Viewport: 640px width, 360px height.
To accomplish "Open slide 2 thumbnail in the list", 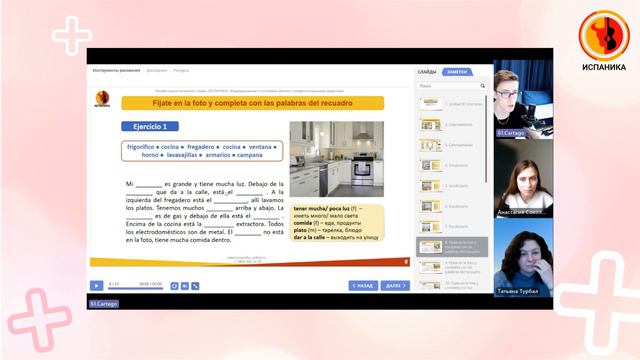I will 431,124.
